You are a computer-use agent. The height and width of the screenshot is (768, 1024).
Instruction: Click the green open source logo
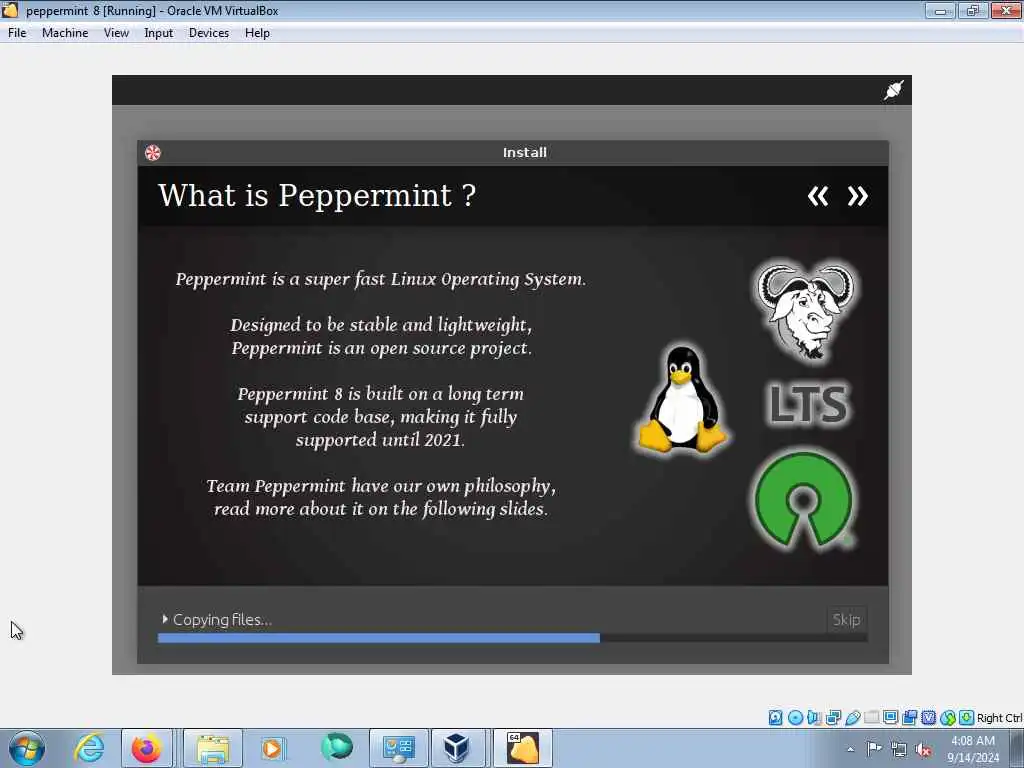(804, 500)
